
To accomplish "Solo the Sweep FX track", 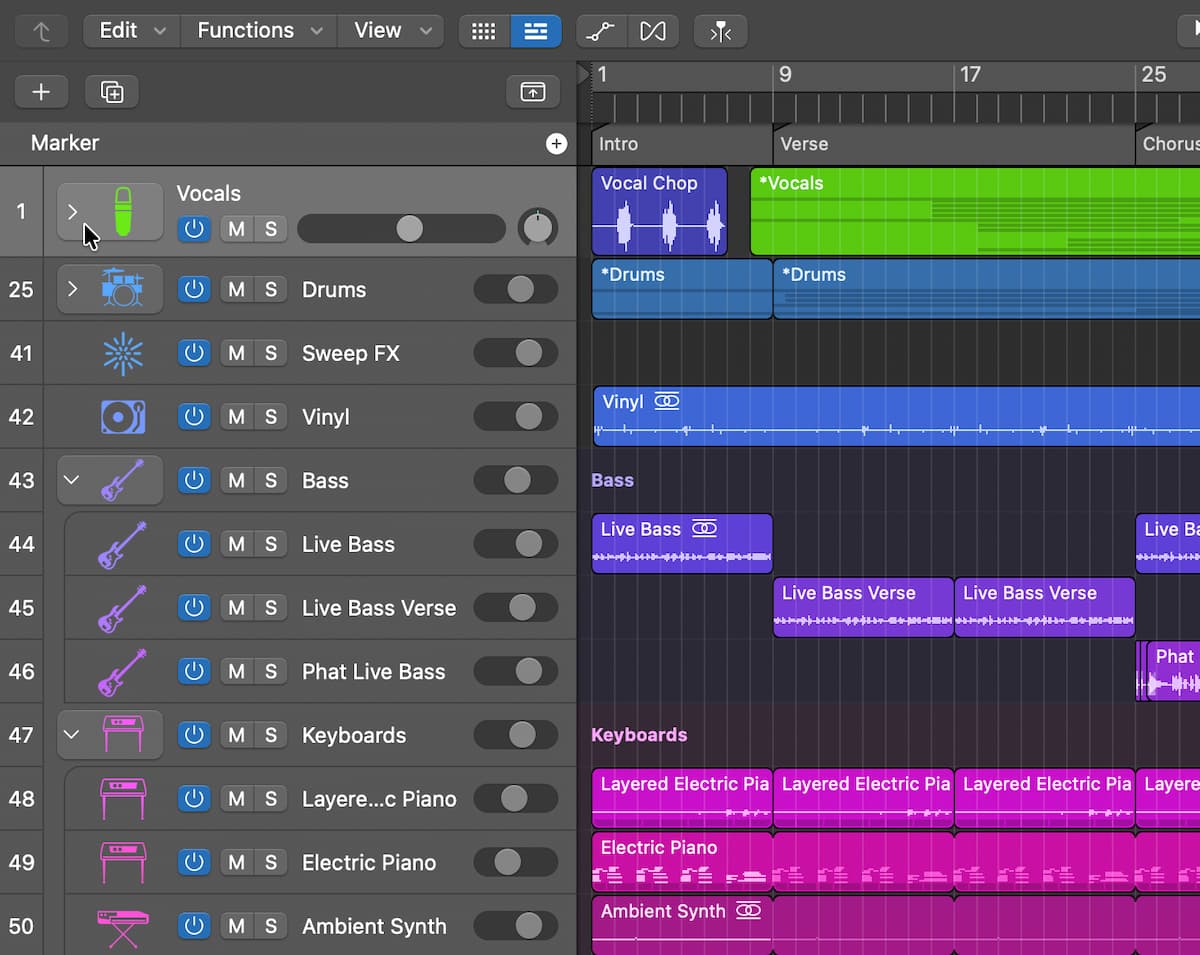I will point(270,353).
